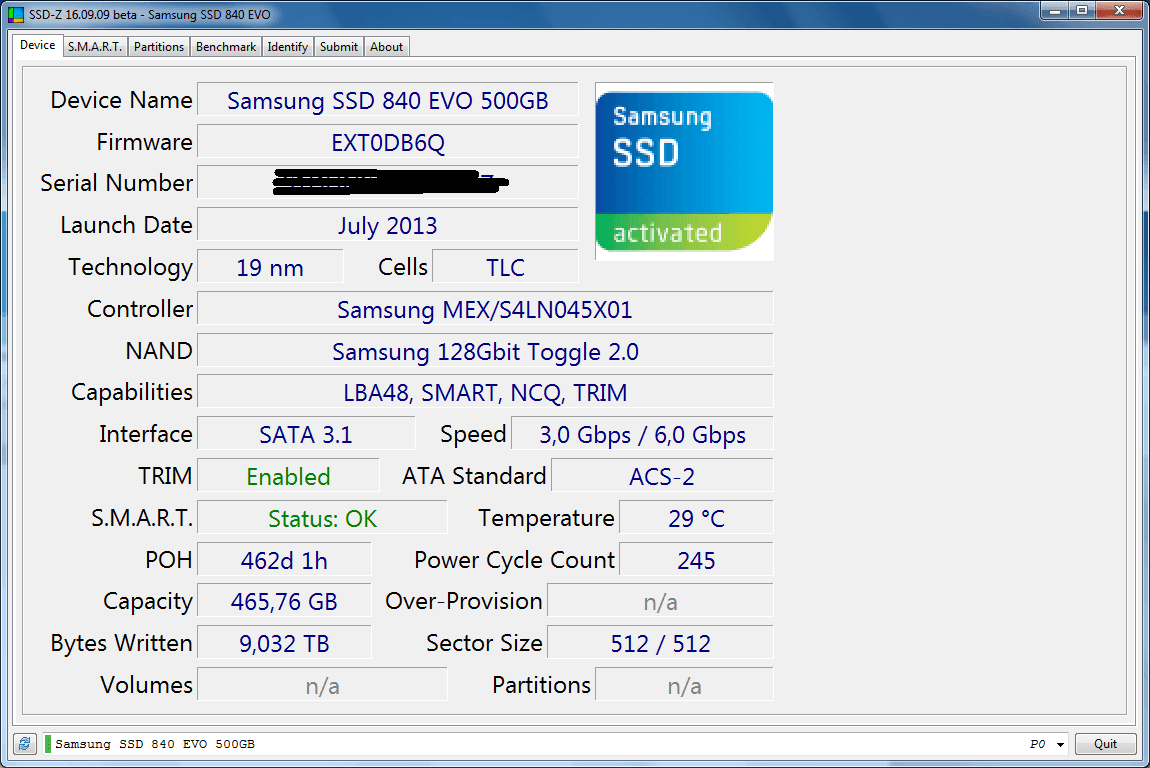Open the Benchmark tab
Image resolution: width=1150 pixels, height=768 pixels.
[226, 47]
